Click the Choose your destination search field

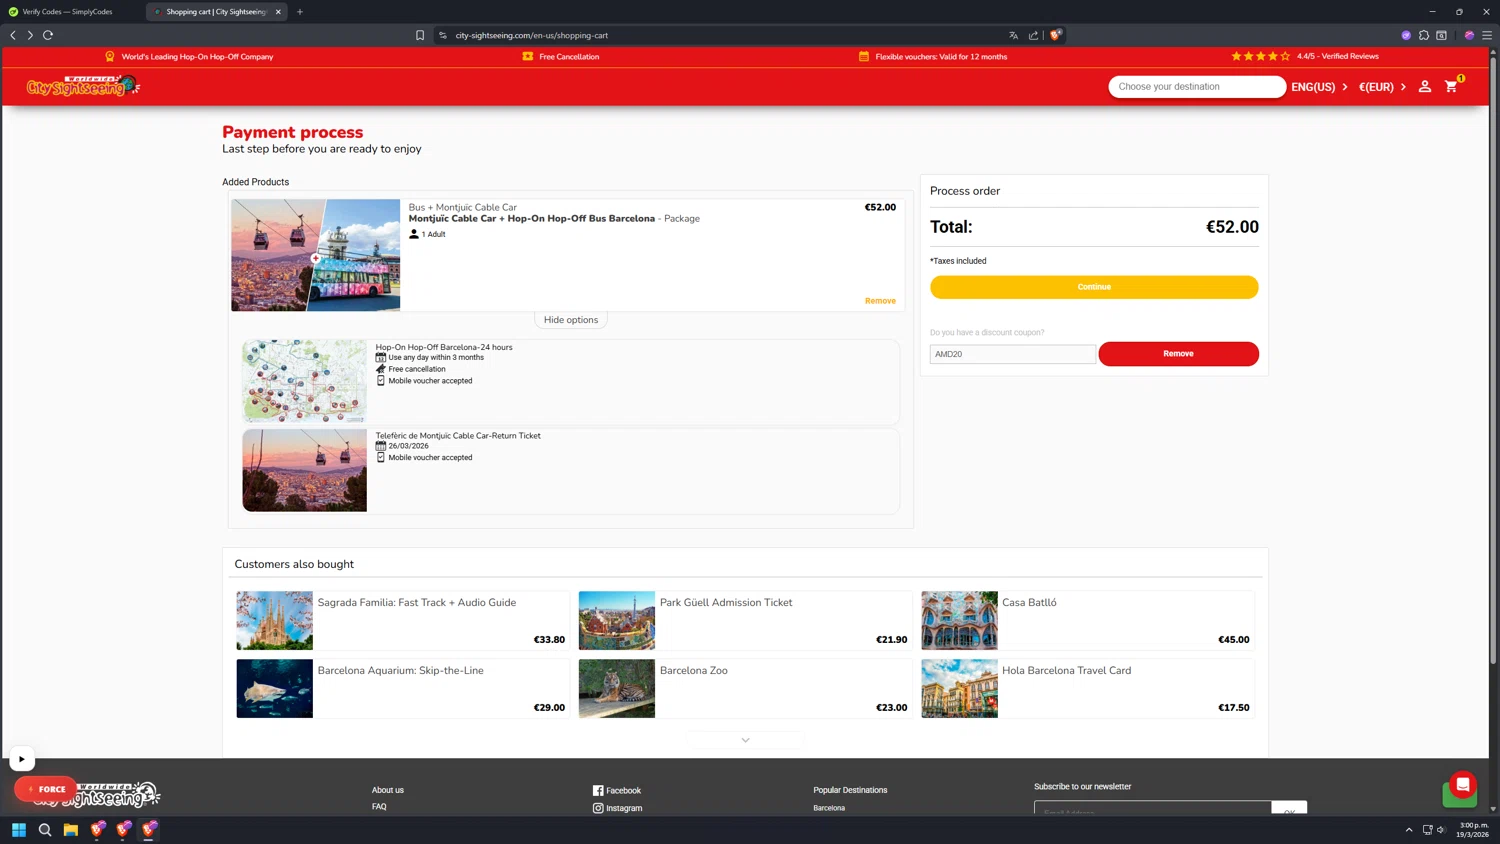(x=1196, y=87)
